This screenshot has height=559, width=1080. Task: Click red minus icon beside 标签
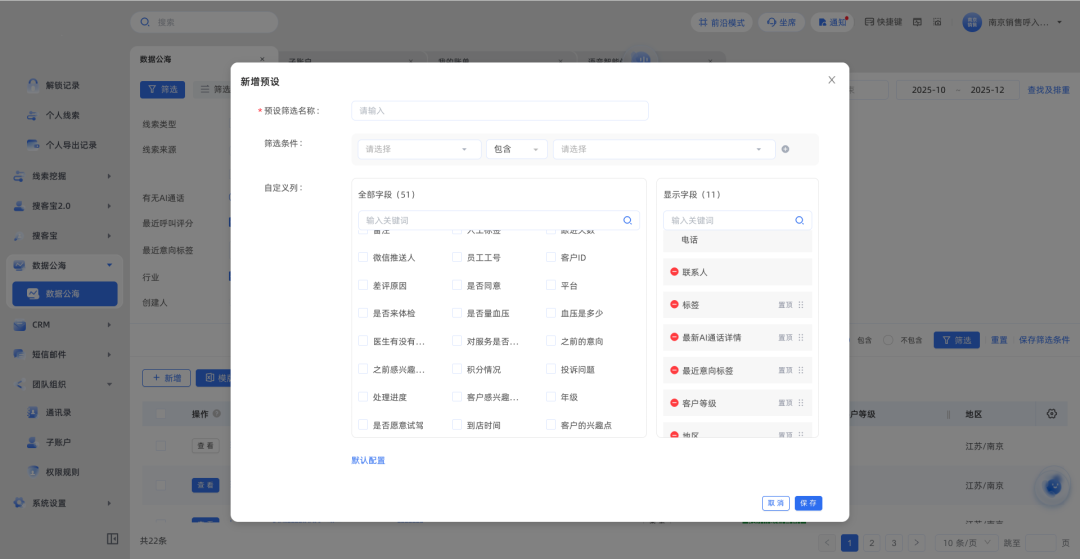click(674, 305)
